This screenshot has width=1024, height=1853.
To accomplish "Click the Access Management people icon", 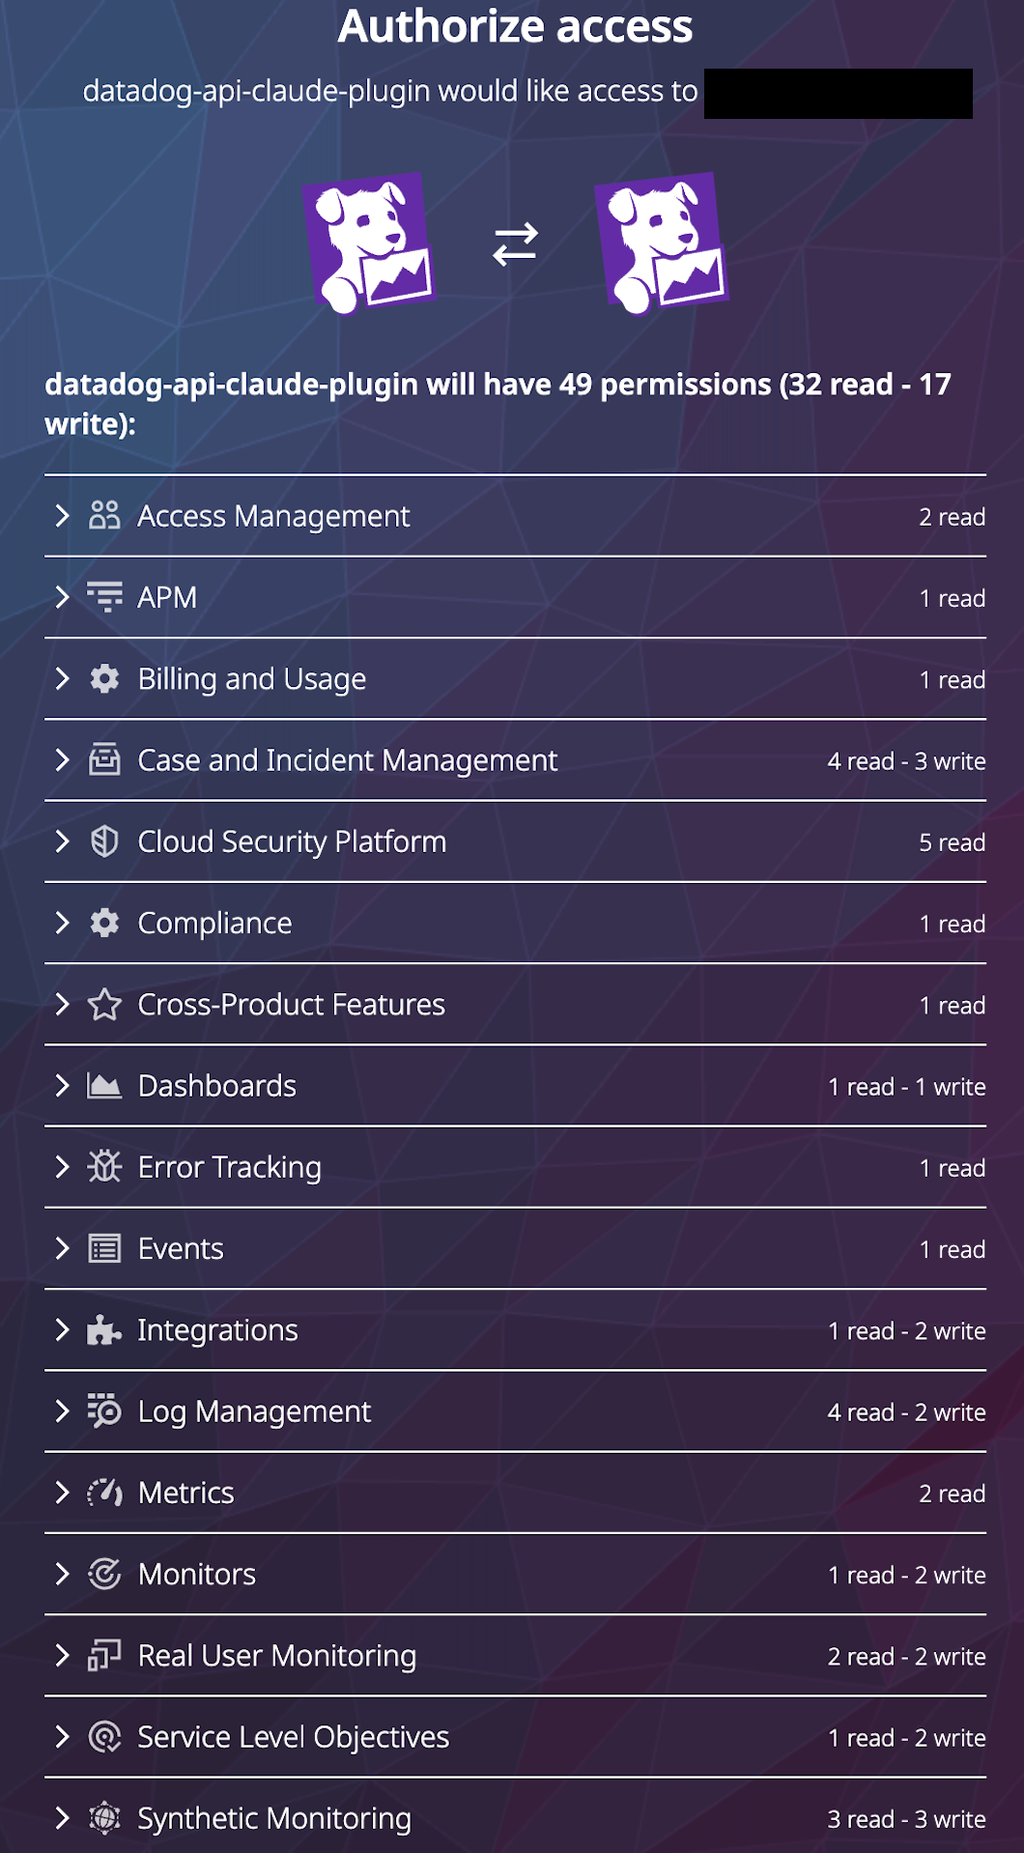I will 104,516.
